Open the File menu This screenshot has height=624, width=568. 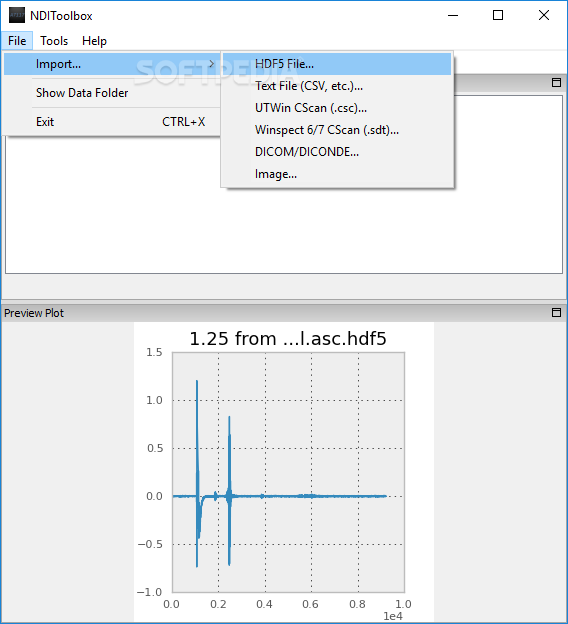tap(17, 41)
